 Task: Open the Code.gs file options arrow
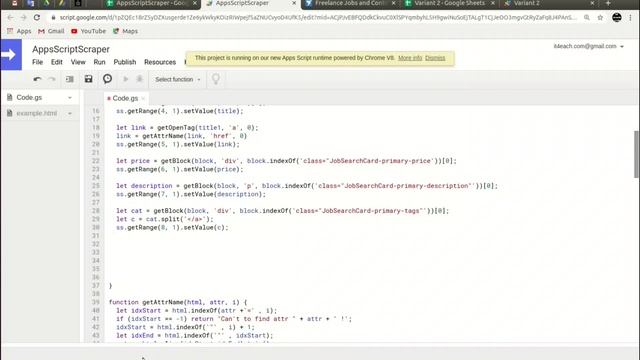pos(70,98)
